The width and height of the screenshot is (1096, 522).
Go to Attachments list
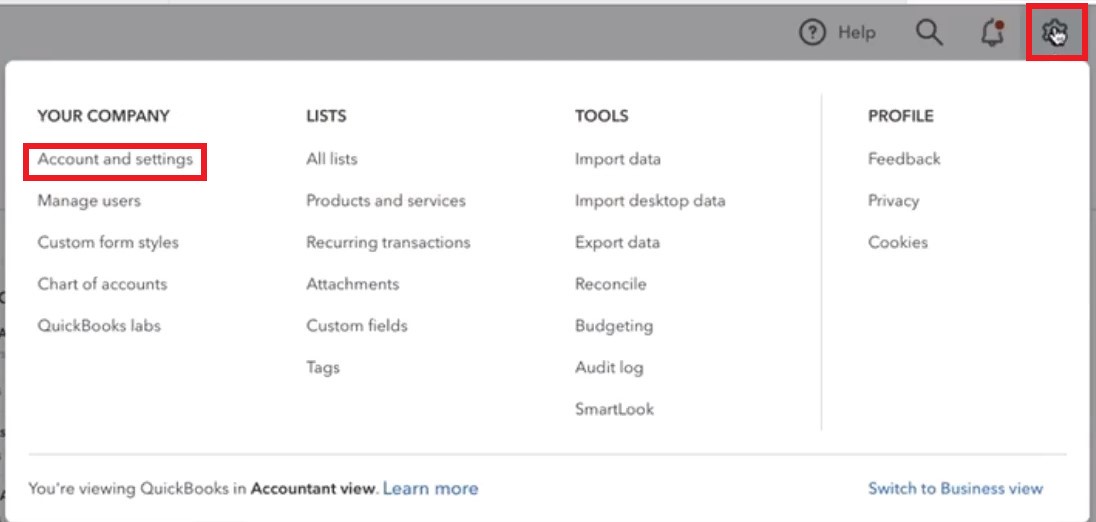click(x=352, y=284)
